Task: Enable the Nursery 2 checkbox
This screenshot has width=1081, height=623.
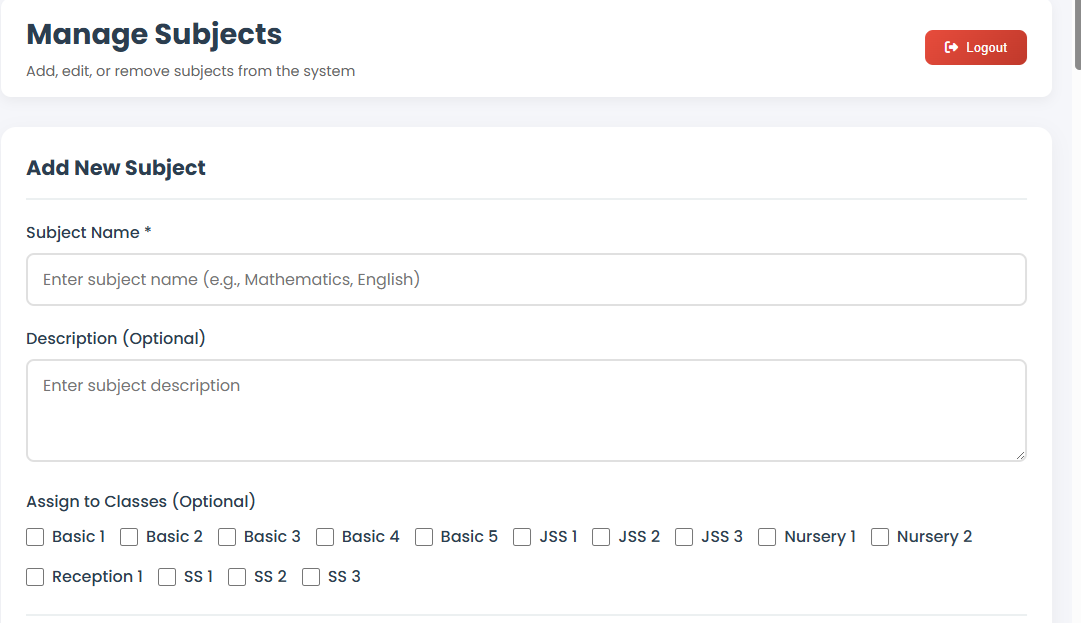Action: click(x=880, y=537)
